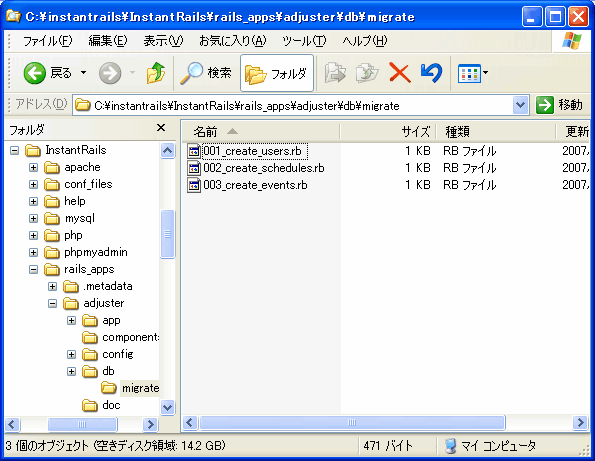This screenshot has width=595, height=461.
Task: Select the apache folder icon in tree
Action: 52,167
